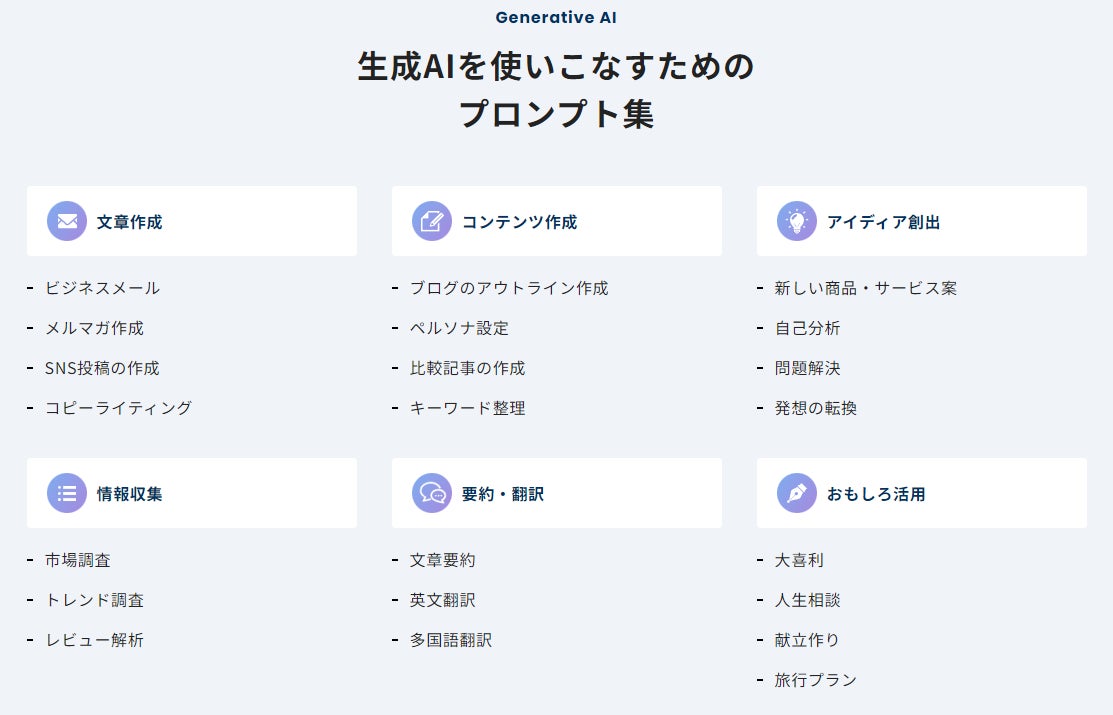Screen dimensions: 1113x715
Task: Select the SNS投稿の作成 link
Action: [x=102, y=368]
